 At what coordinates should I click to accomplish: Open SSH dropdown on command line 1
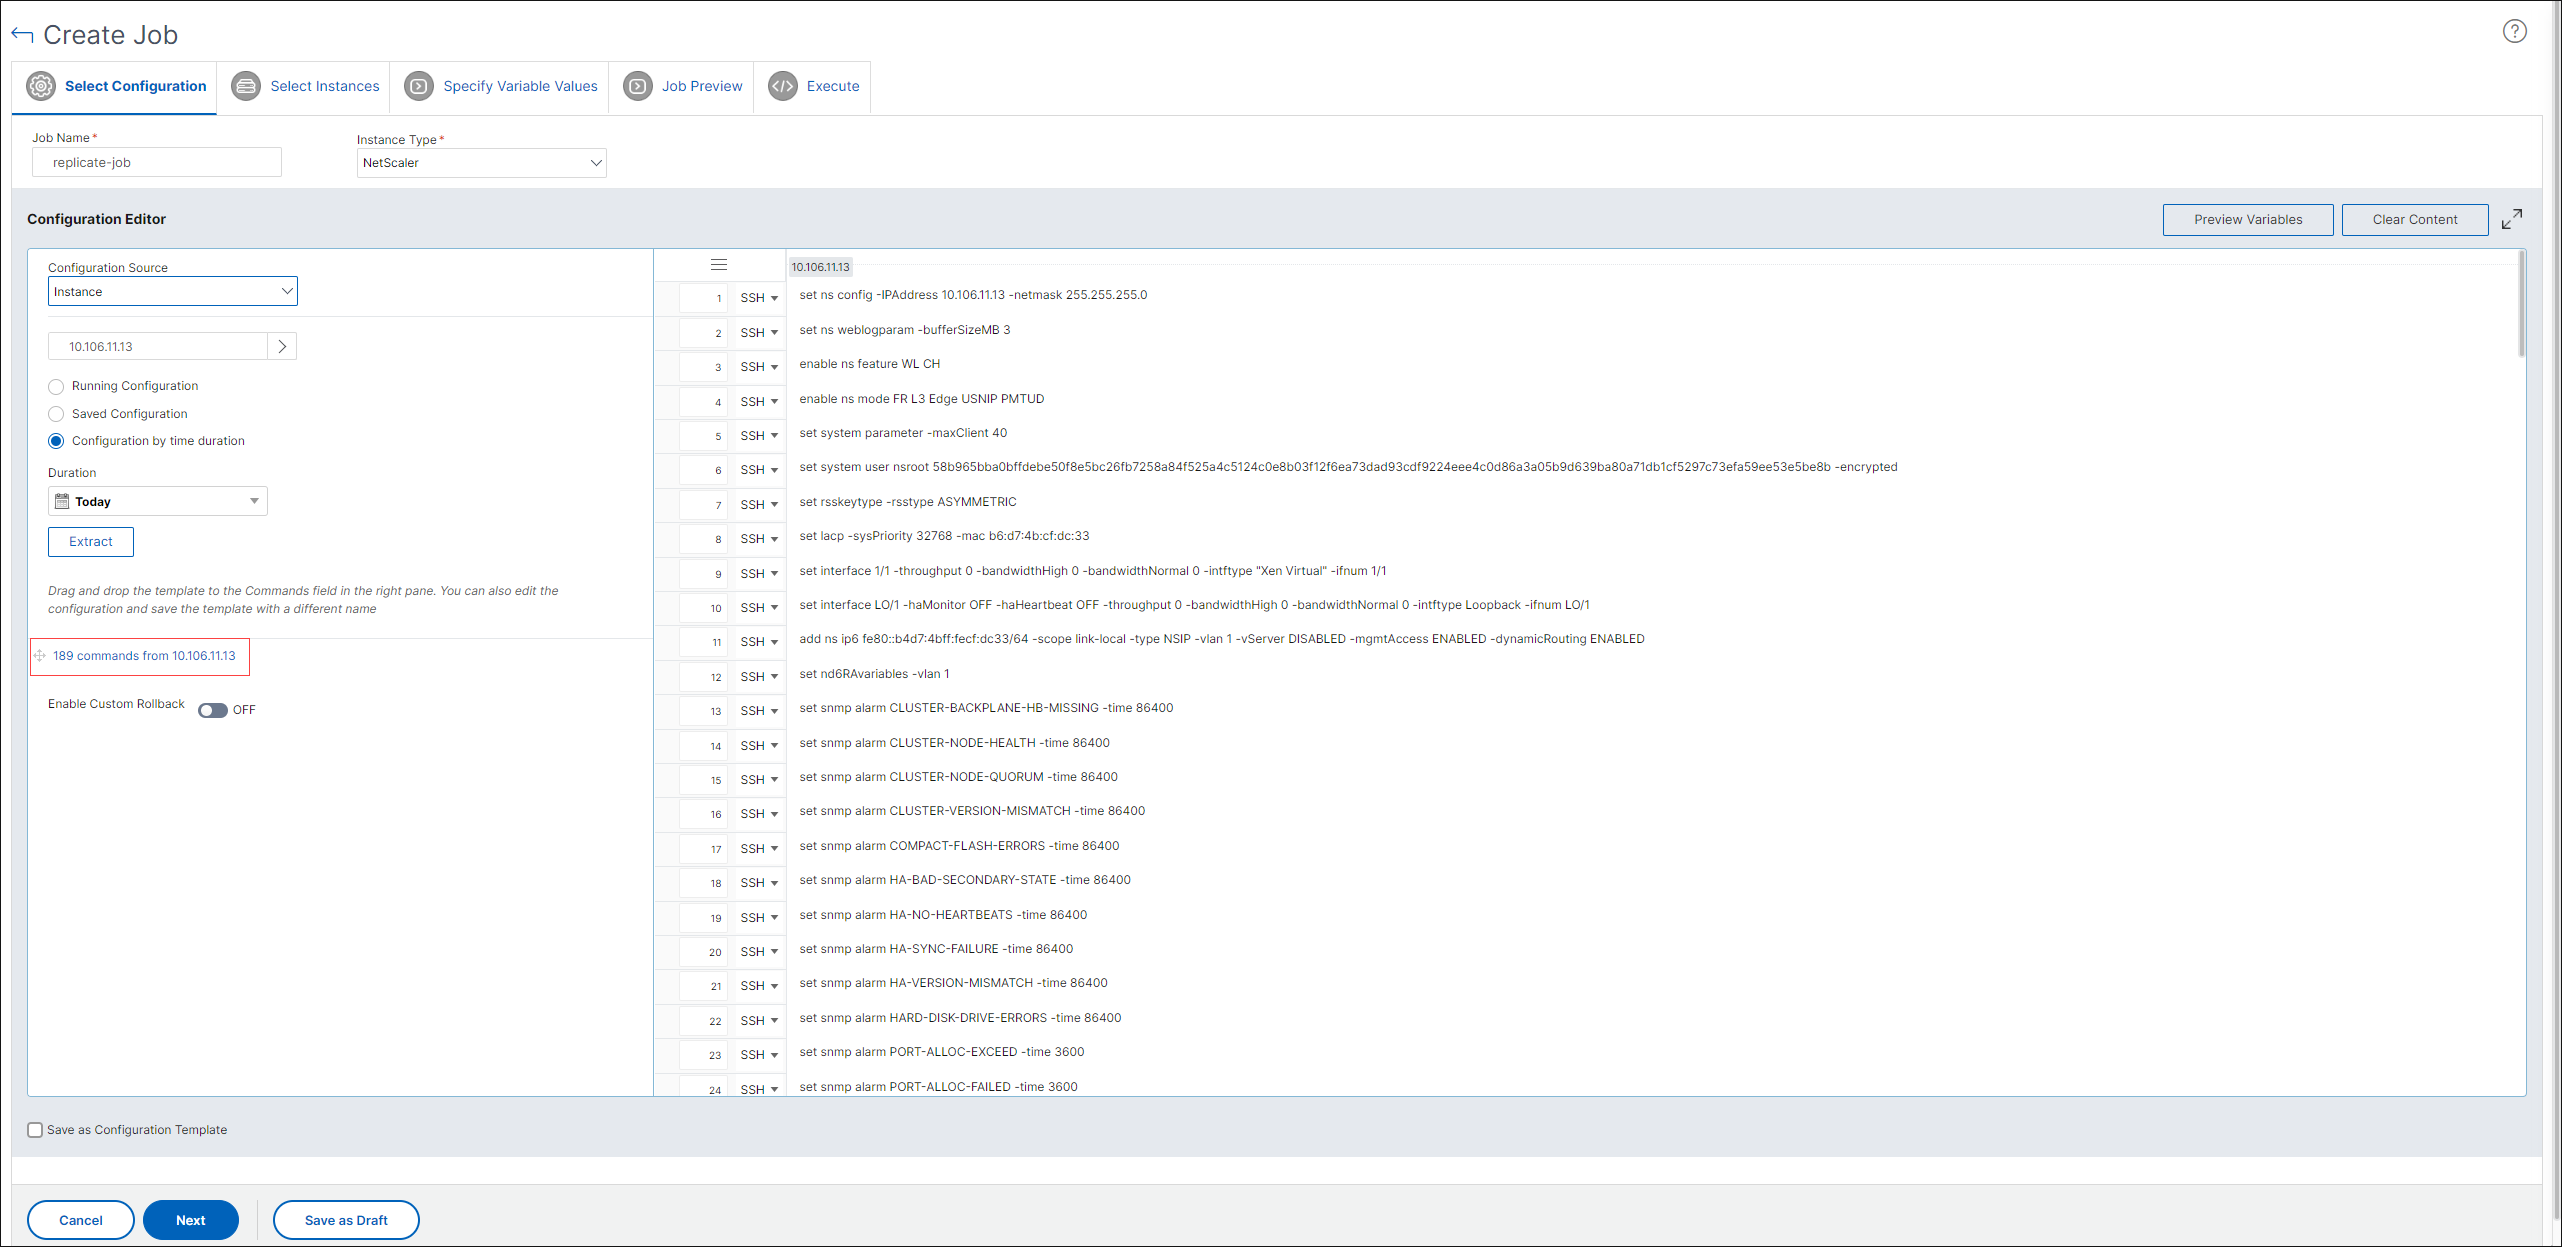(x=759, y=298)
